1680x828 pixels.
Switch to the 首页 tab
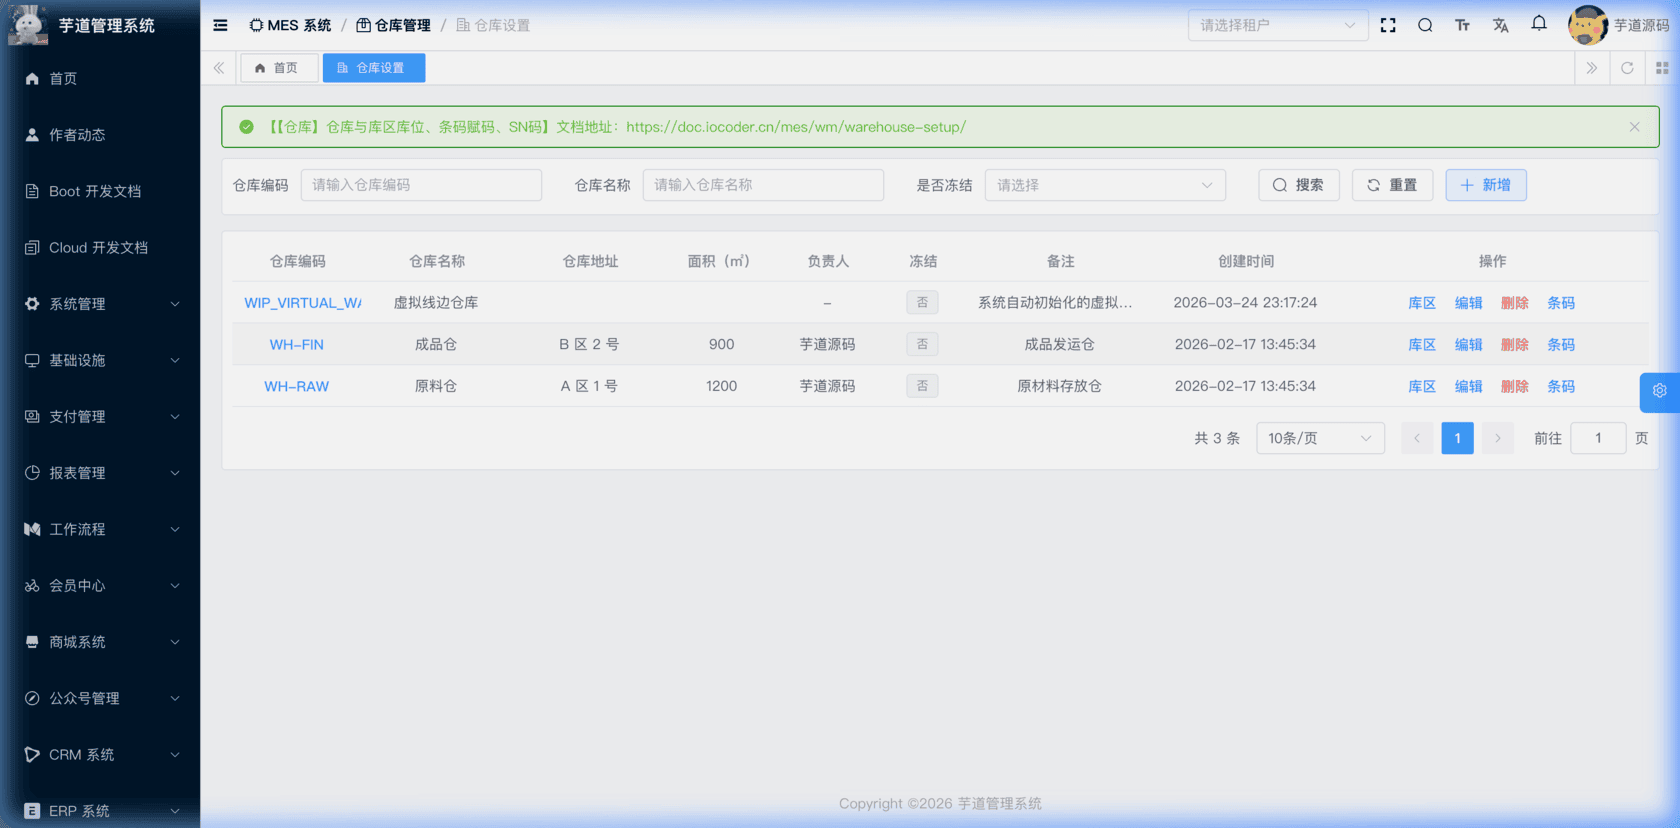point(278,68)
